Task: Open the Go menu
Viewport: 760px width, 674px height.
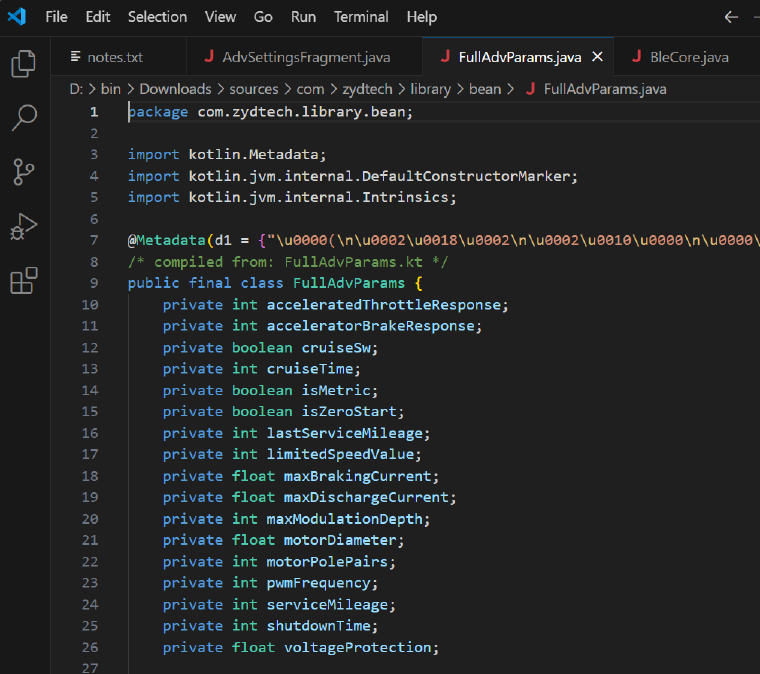Action: (263, 17)
